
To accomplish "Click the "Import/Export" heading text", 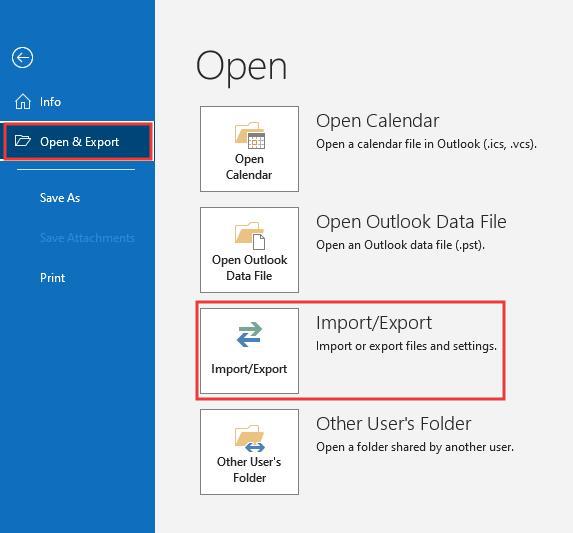I will 374,323.
